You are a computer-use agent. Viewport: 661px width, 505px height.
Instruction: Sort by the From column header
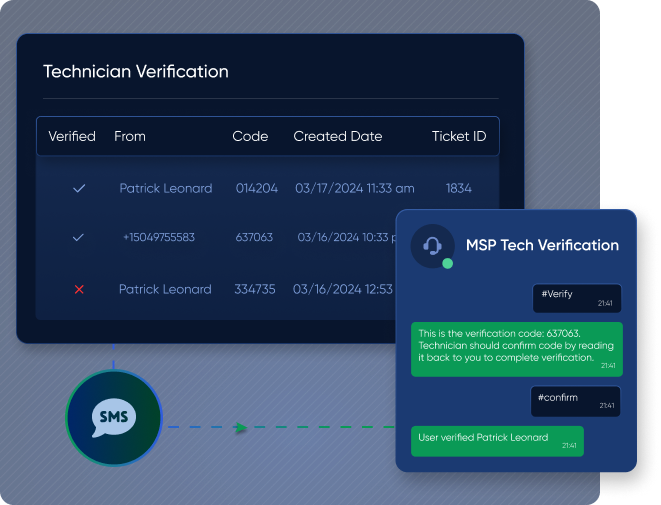(x=130, y=136)
